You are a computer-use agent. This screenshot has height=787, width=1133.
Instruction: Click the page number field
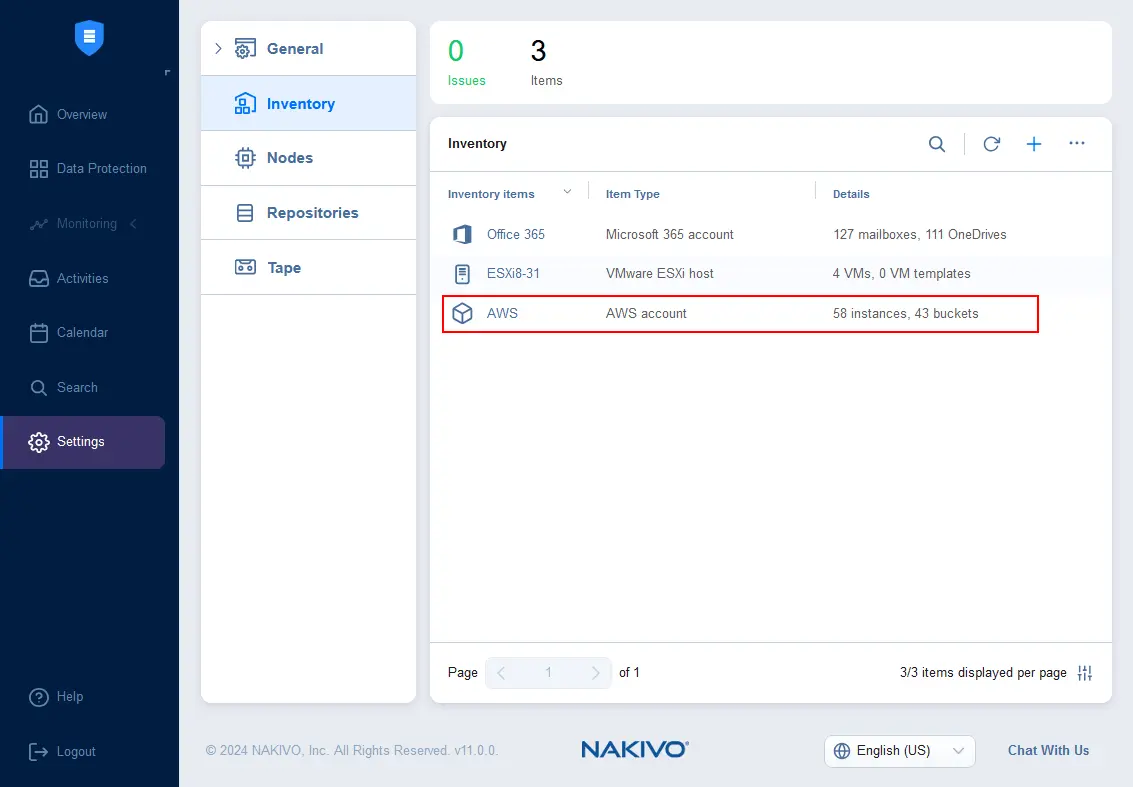548,673
